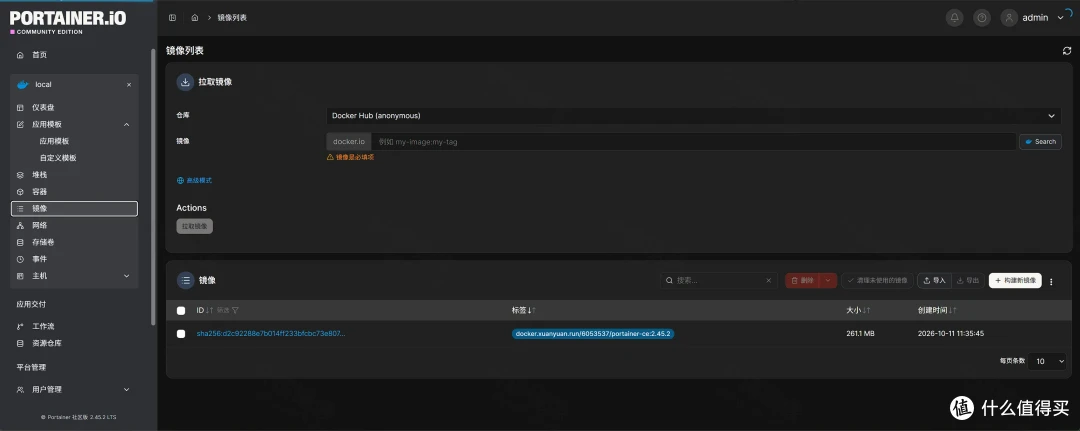1080x431 pixels.
Task: Click the portainer-ce:2.45.2 tag badge
Action: (592, 334)
